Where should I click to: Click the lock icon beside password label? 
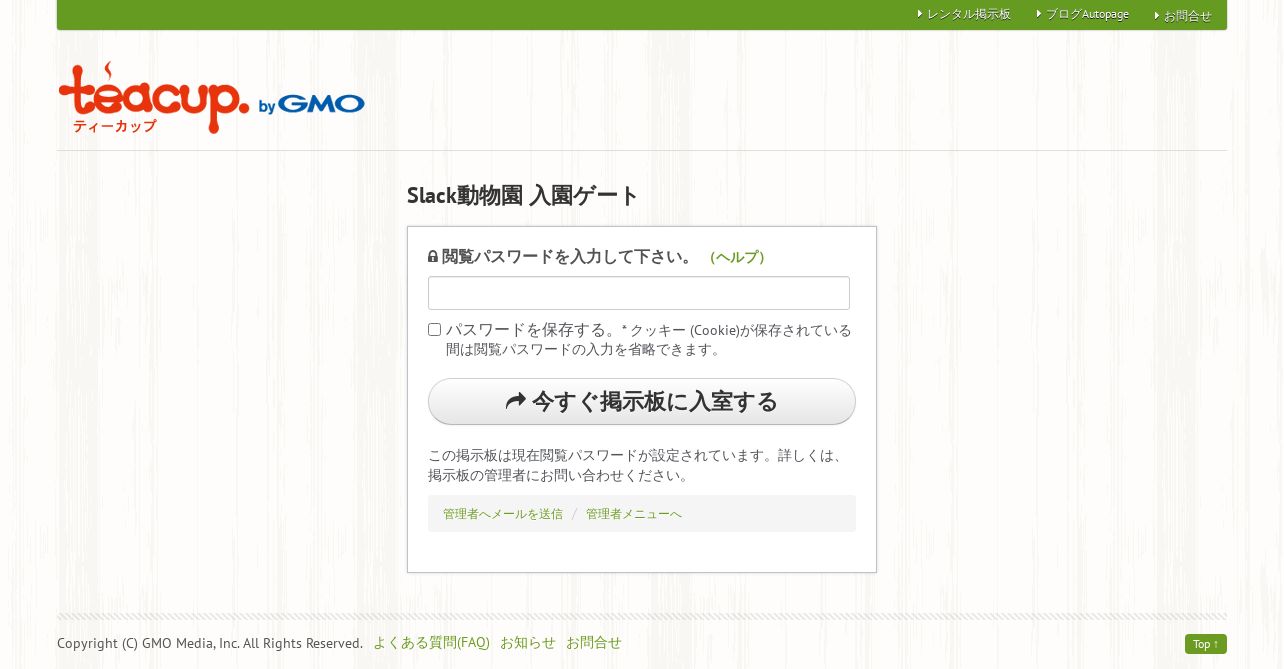(433, 256)
